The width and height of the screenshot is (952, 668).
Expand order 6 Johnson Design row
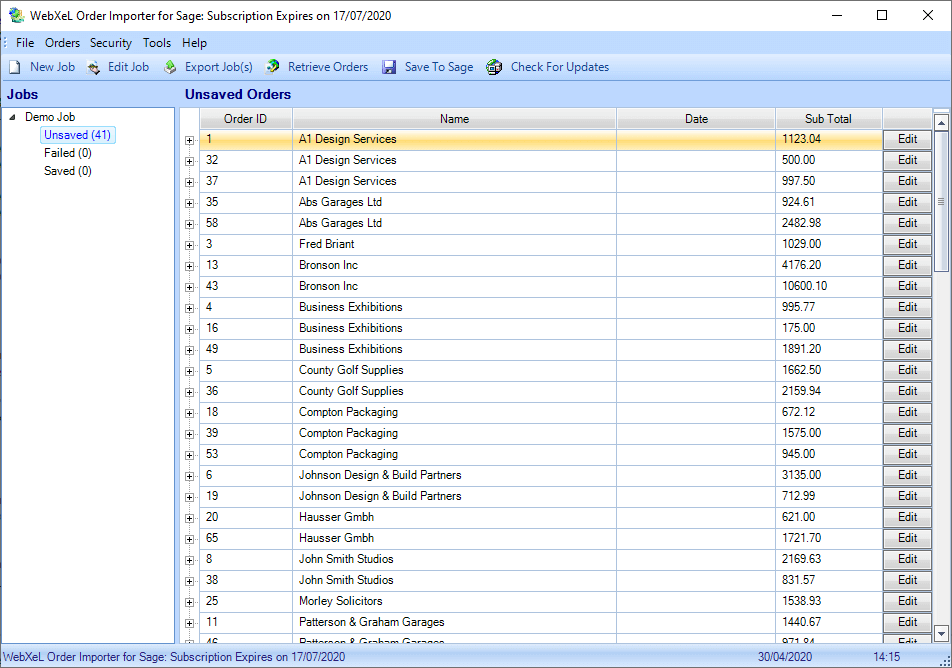[189, 476]
